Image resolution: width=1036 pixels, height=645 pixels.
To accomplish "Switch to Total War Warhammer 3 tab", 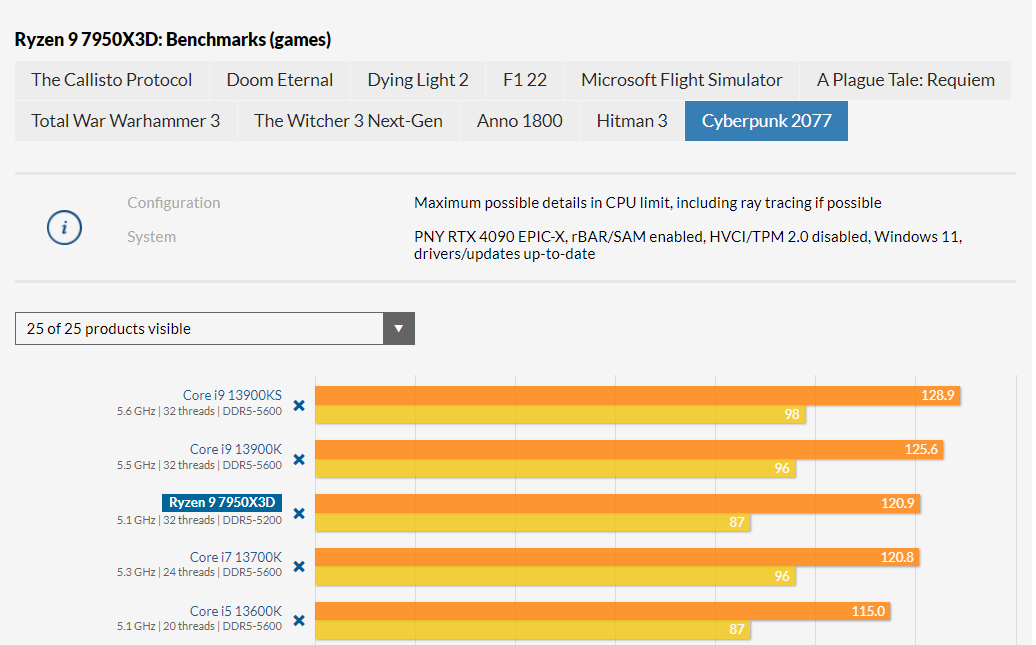I will [x=126, y=121].
